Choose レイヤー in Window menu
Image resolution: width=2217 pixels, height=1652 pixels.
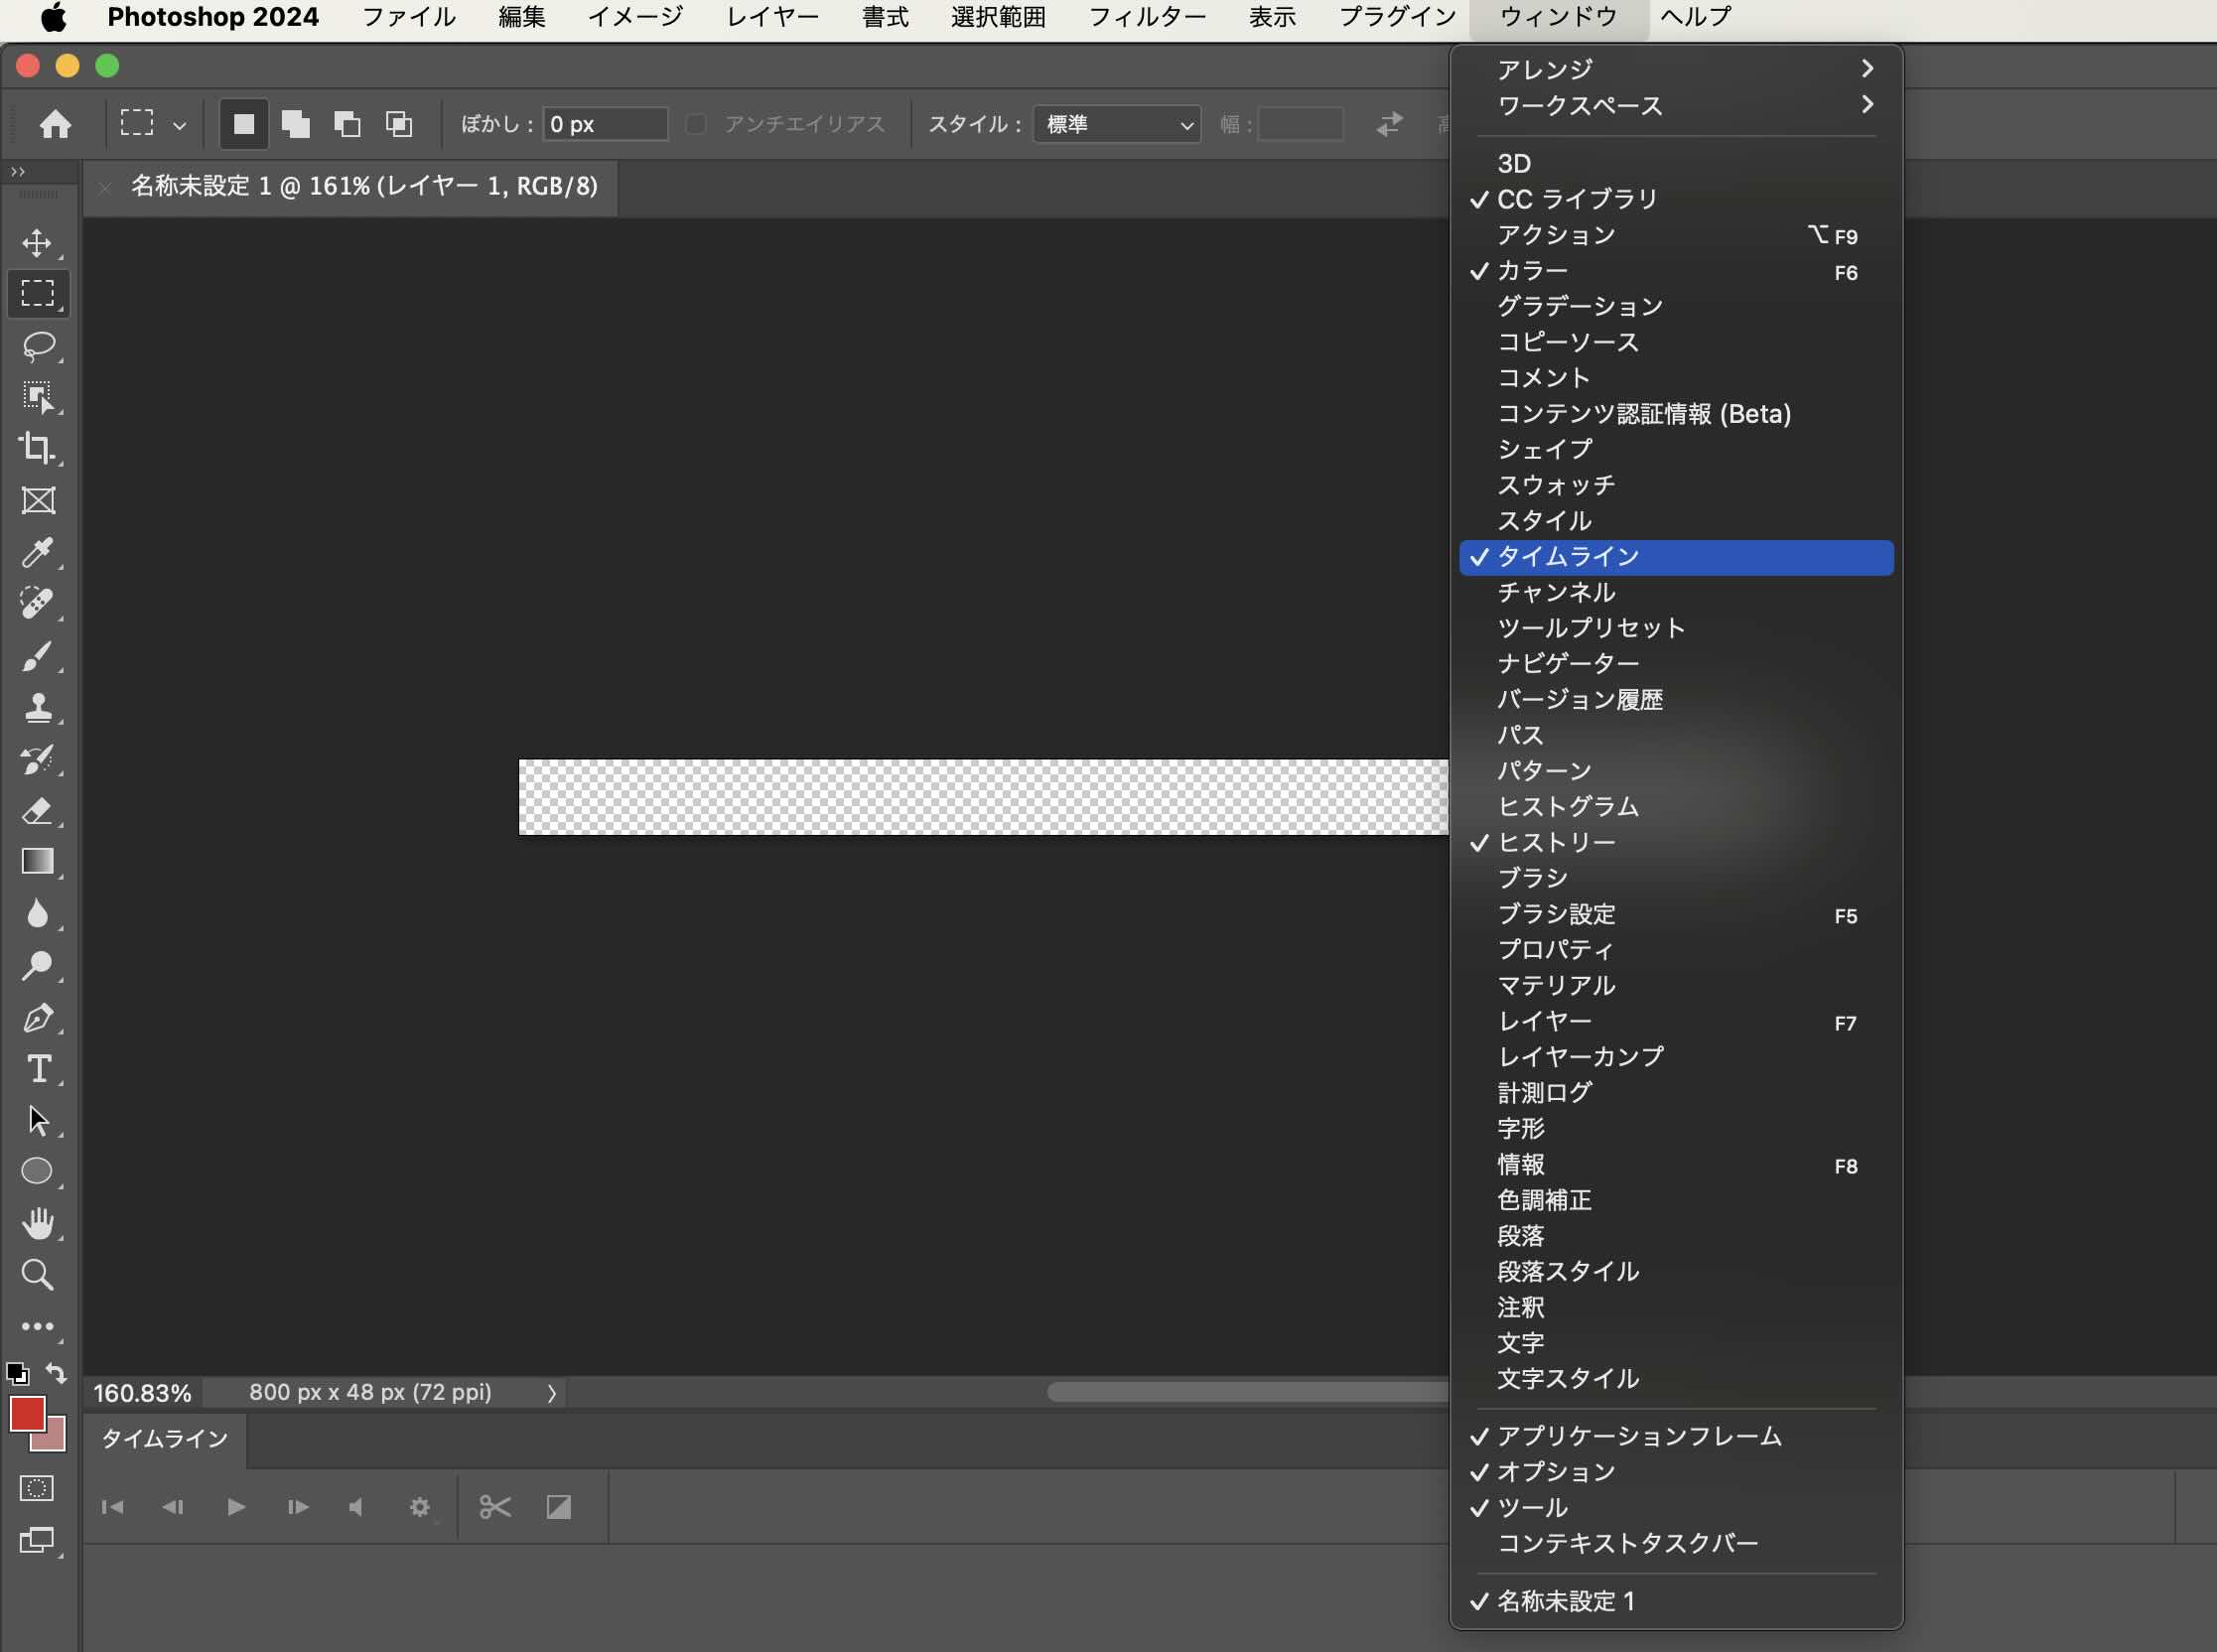1676,1021
